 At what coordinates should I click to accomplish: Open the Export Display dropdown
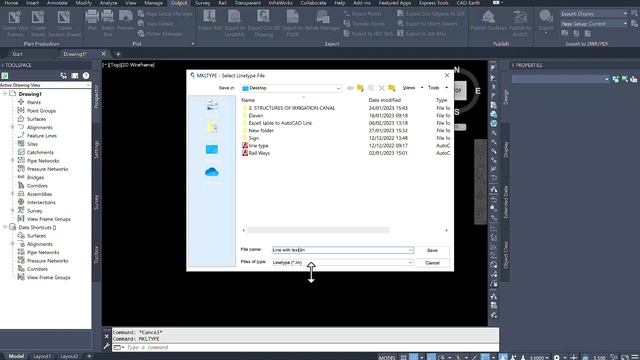click(x=593, y=14)
